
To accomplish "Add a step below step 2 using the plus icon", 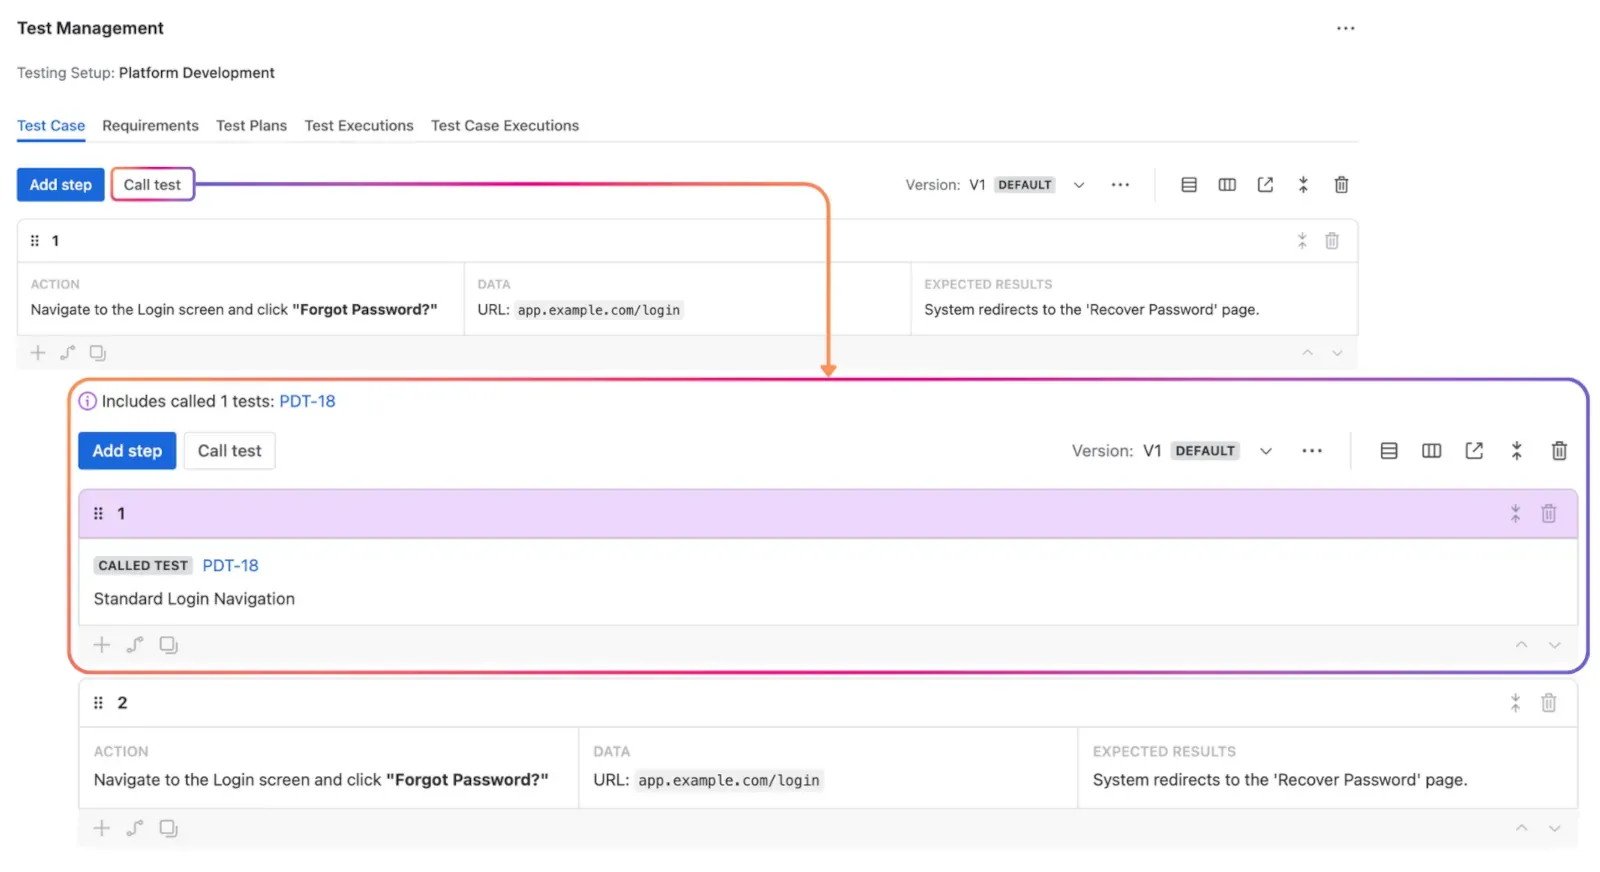I will click(x=102, y=828).
